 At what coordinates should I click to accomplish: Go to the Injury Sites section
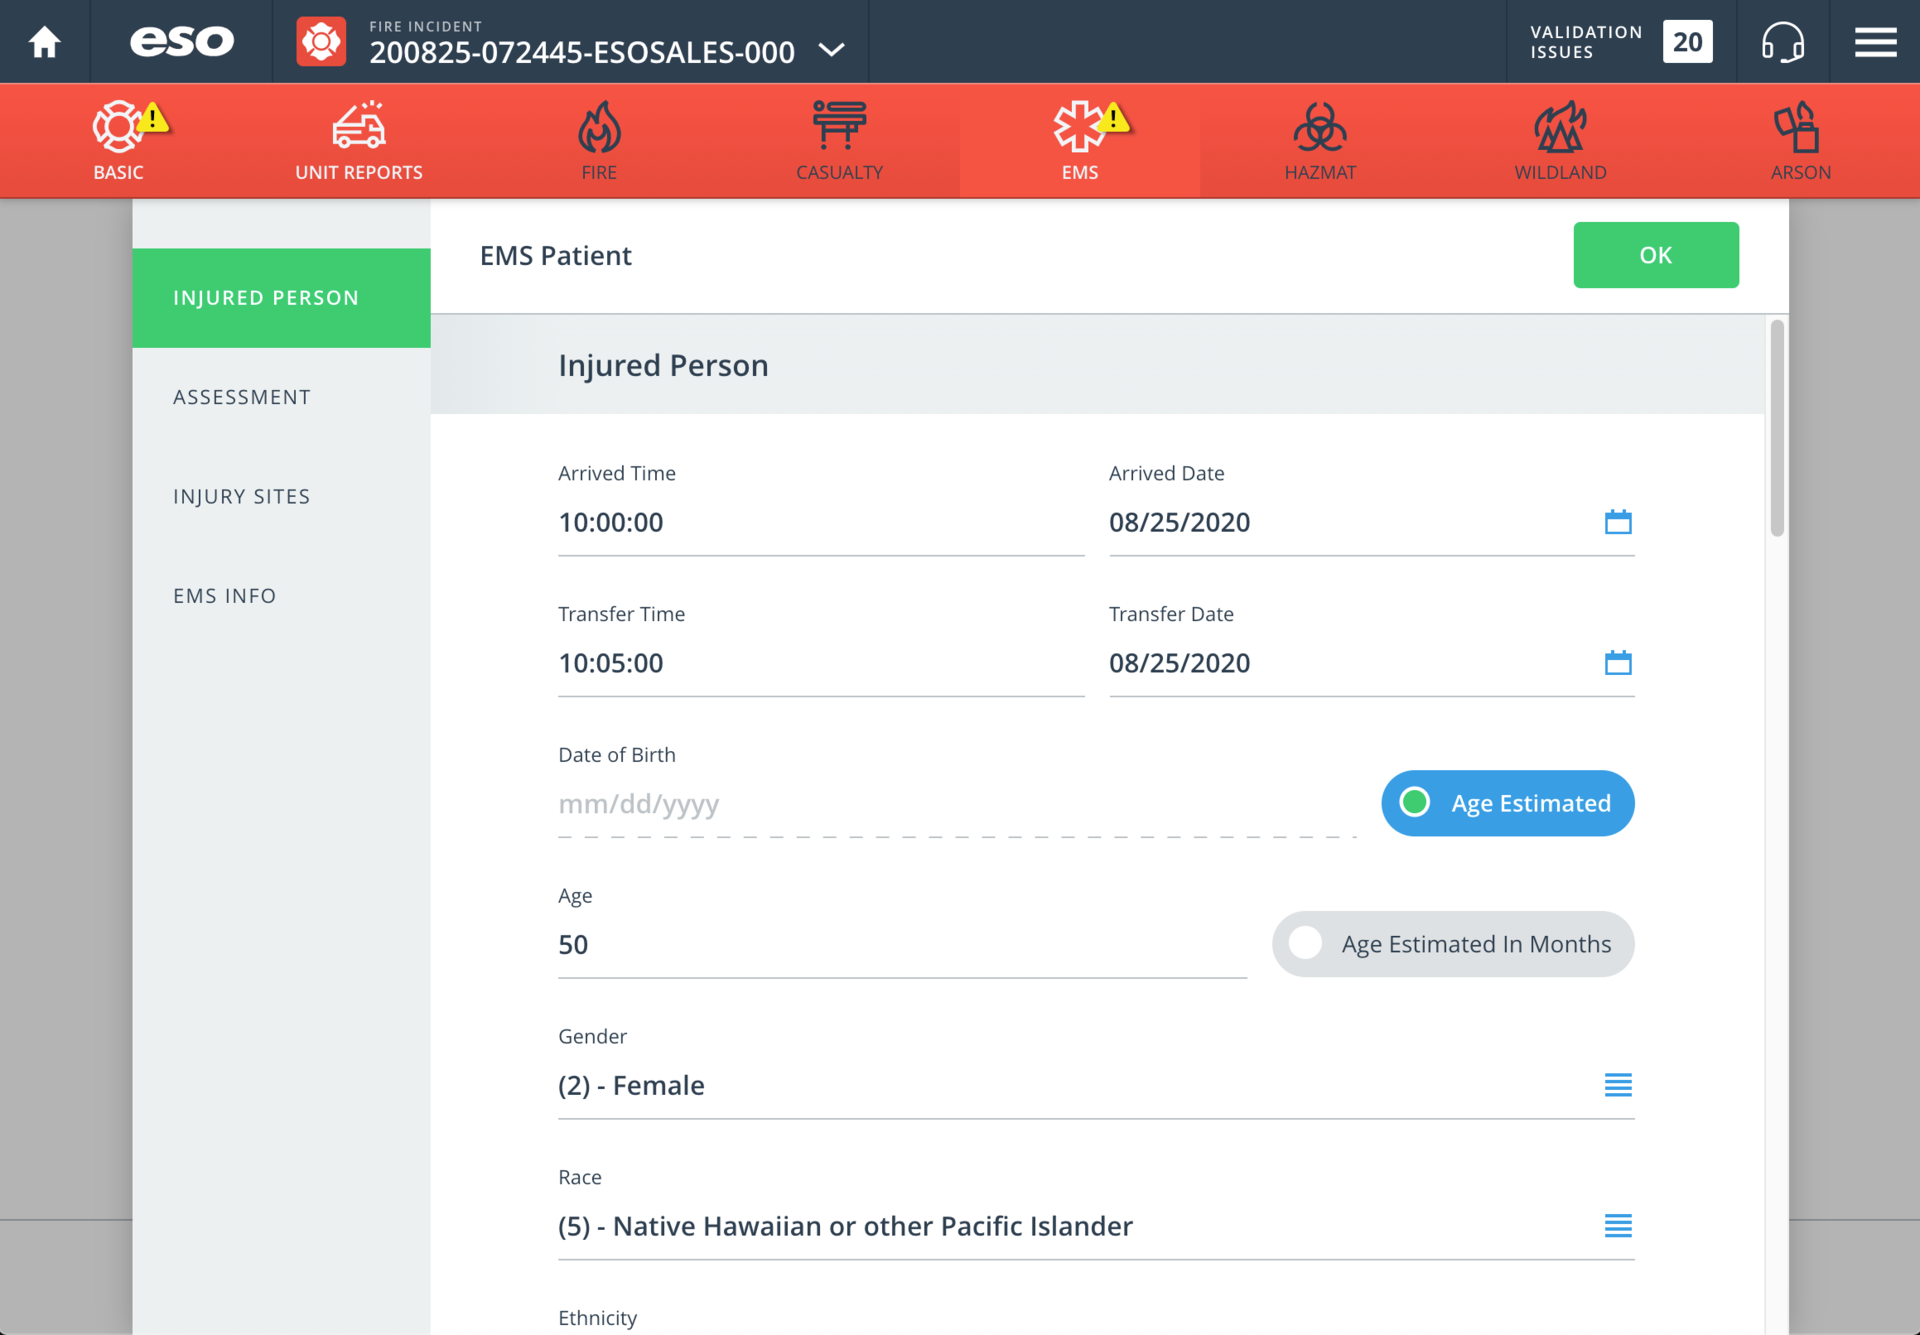tap(242, 496)
